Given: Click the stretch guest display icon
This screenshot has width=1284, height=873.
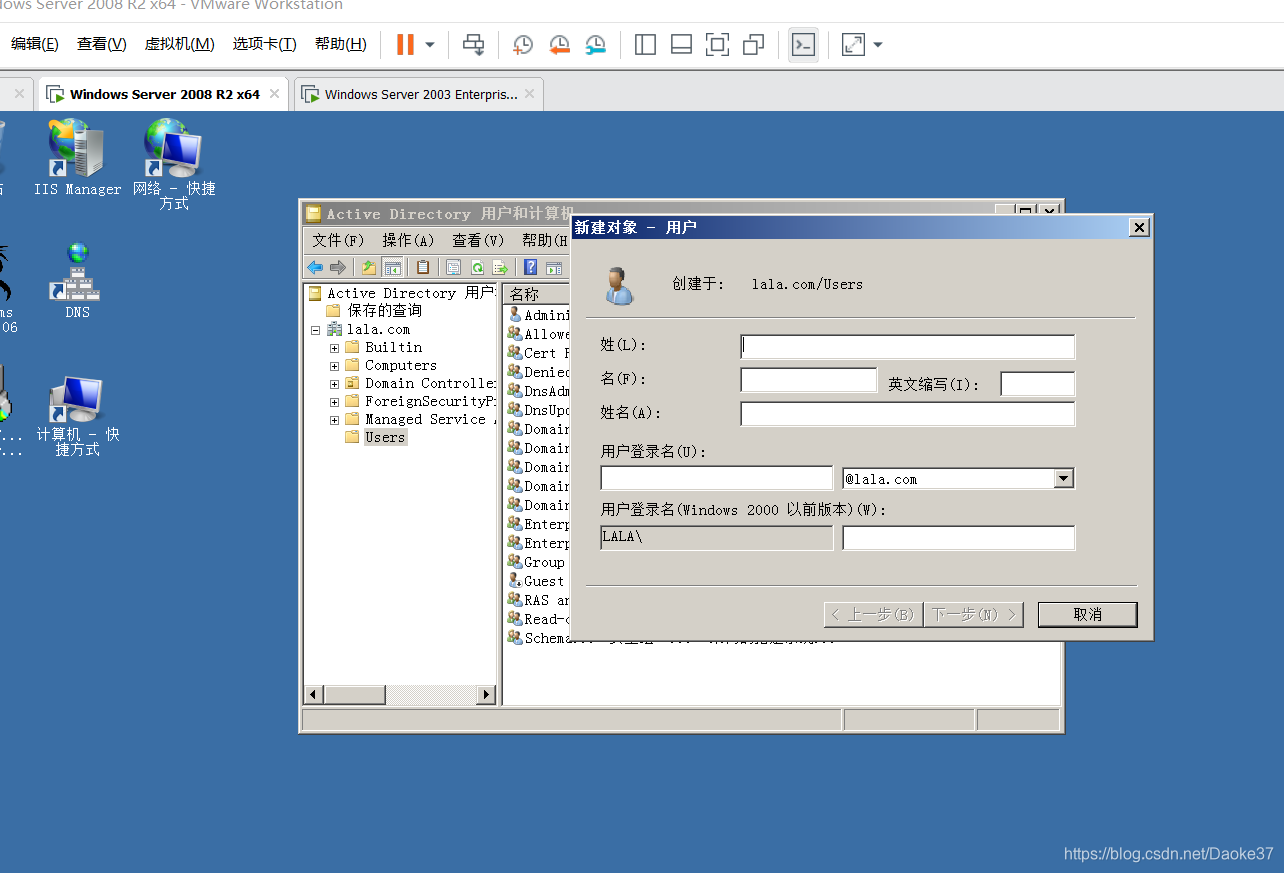Looking at the screenshot, I should (x=853, y=45).
